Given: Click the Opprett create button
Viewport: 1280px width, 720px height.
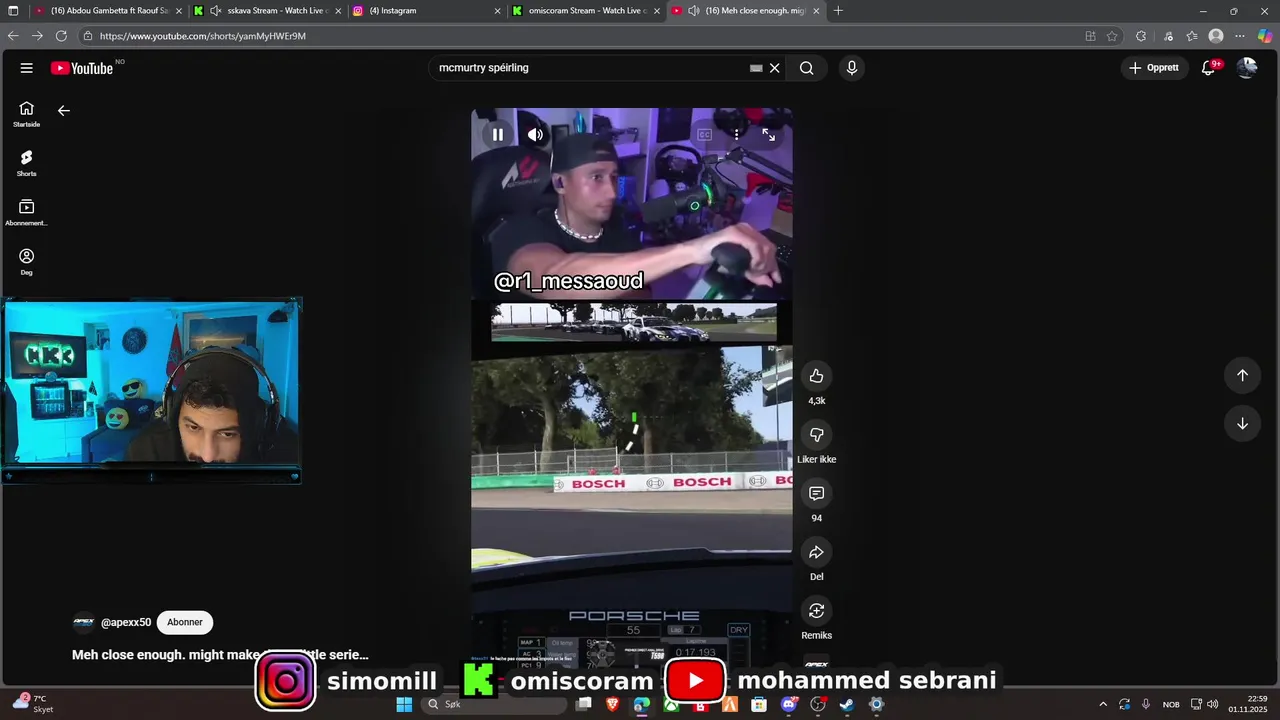Looking at the screenshot, I should (1154, 68).
